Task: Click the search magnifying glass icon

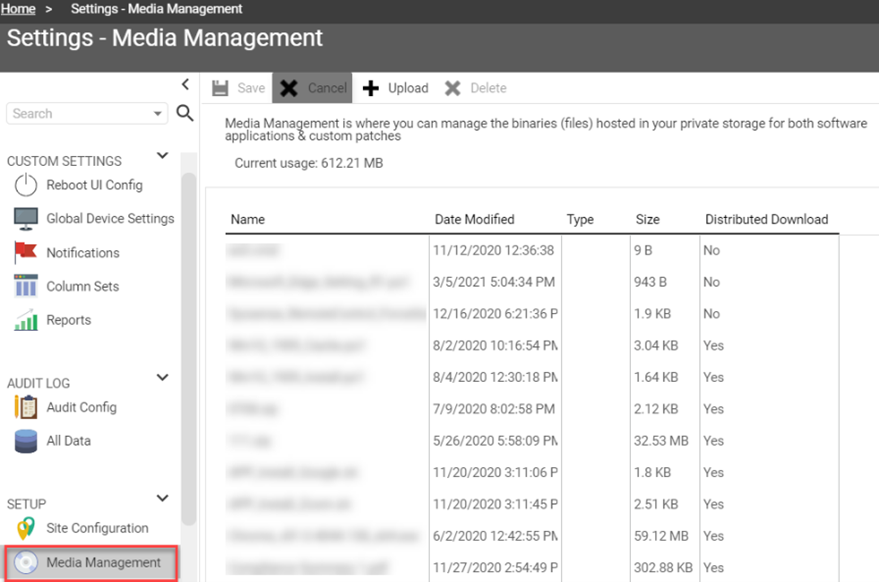Action: pos(185,113)
